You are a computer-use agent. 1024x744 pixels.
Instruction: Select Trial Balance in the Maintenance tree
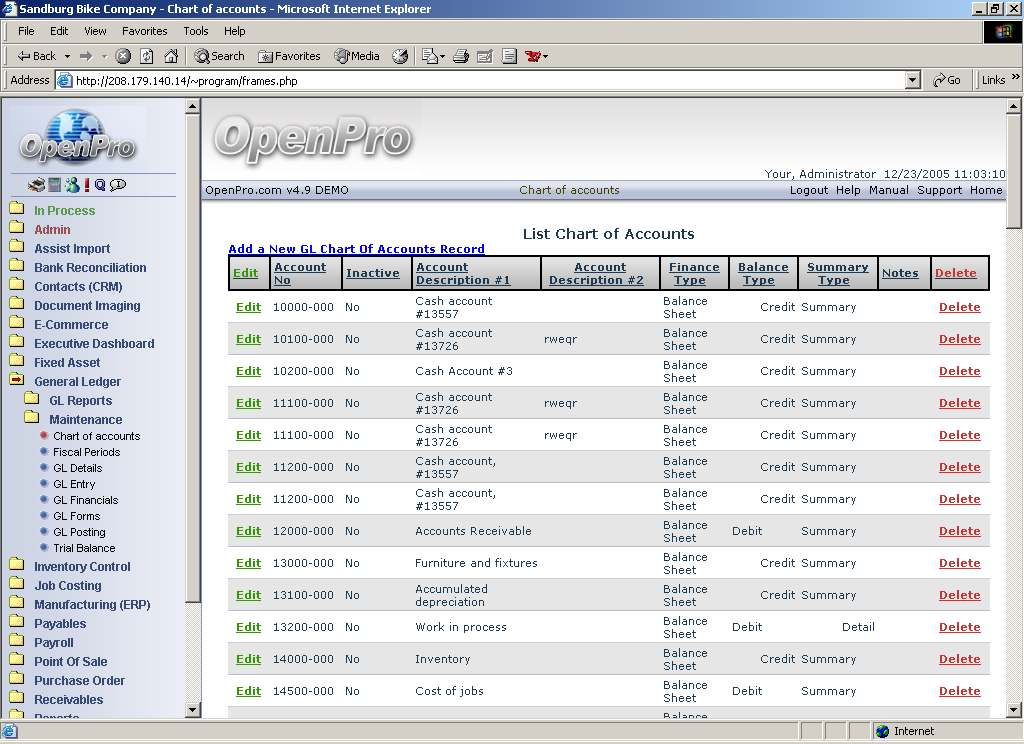[x=84, y=548]
